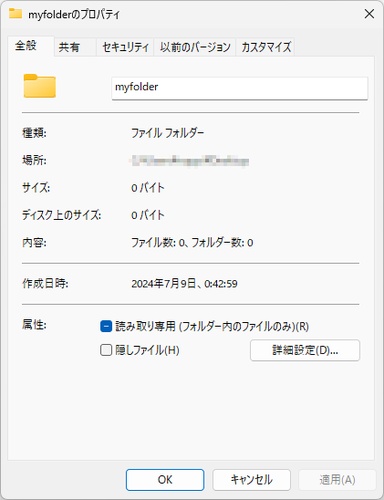Click the title bar folder icon
The width and height of the screenshot is (384, 500).
15,13
